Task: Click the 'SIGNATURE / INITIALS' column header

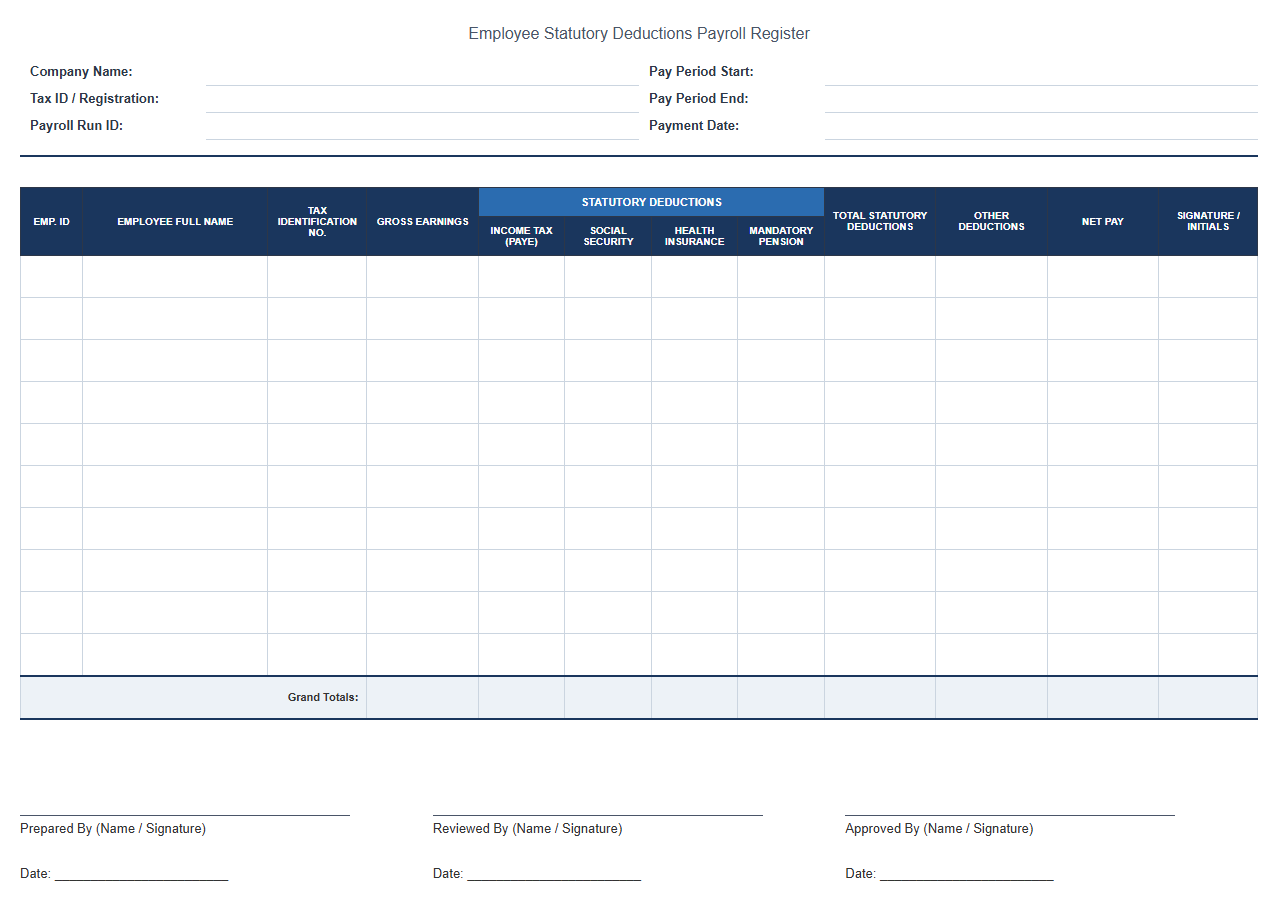Action: tap(1208, 222)
